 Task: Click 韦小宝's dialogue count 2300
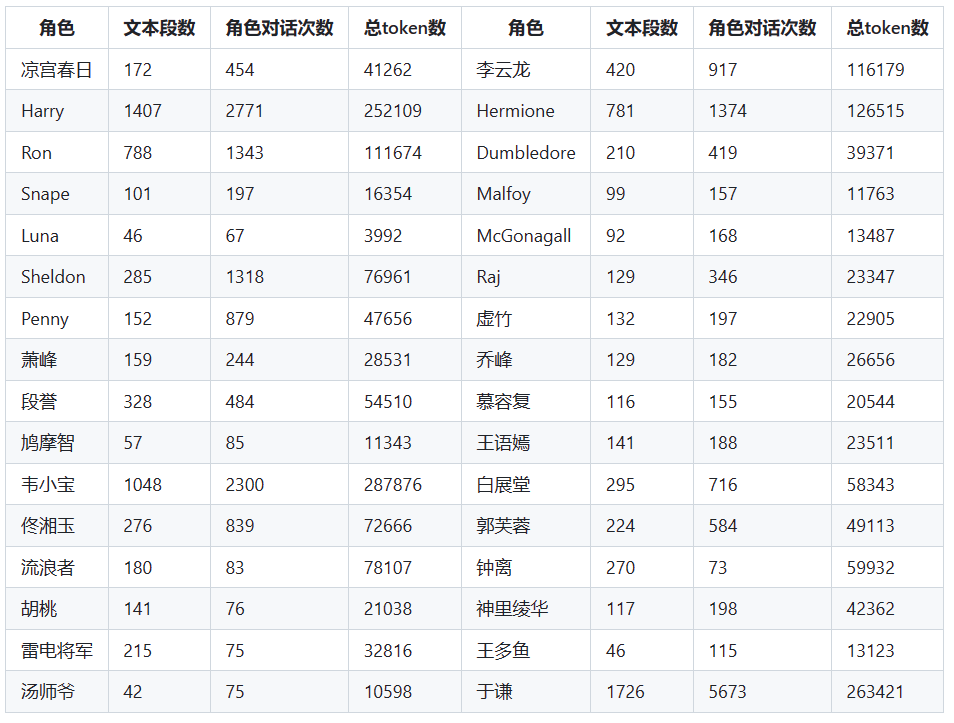245,484
